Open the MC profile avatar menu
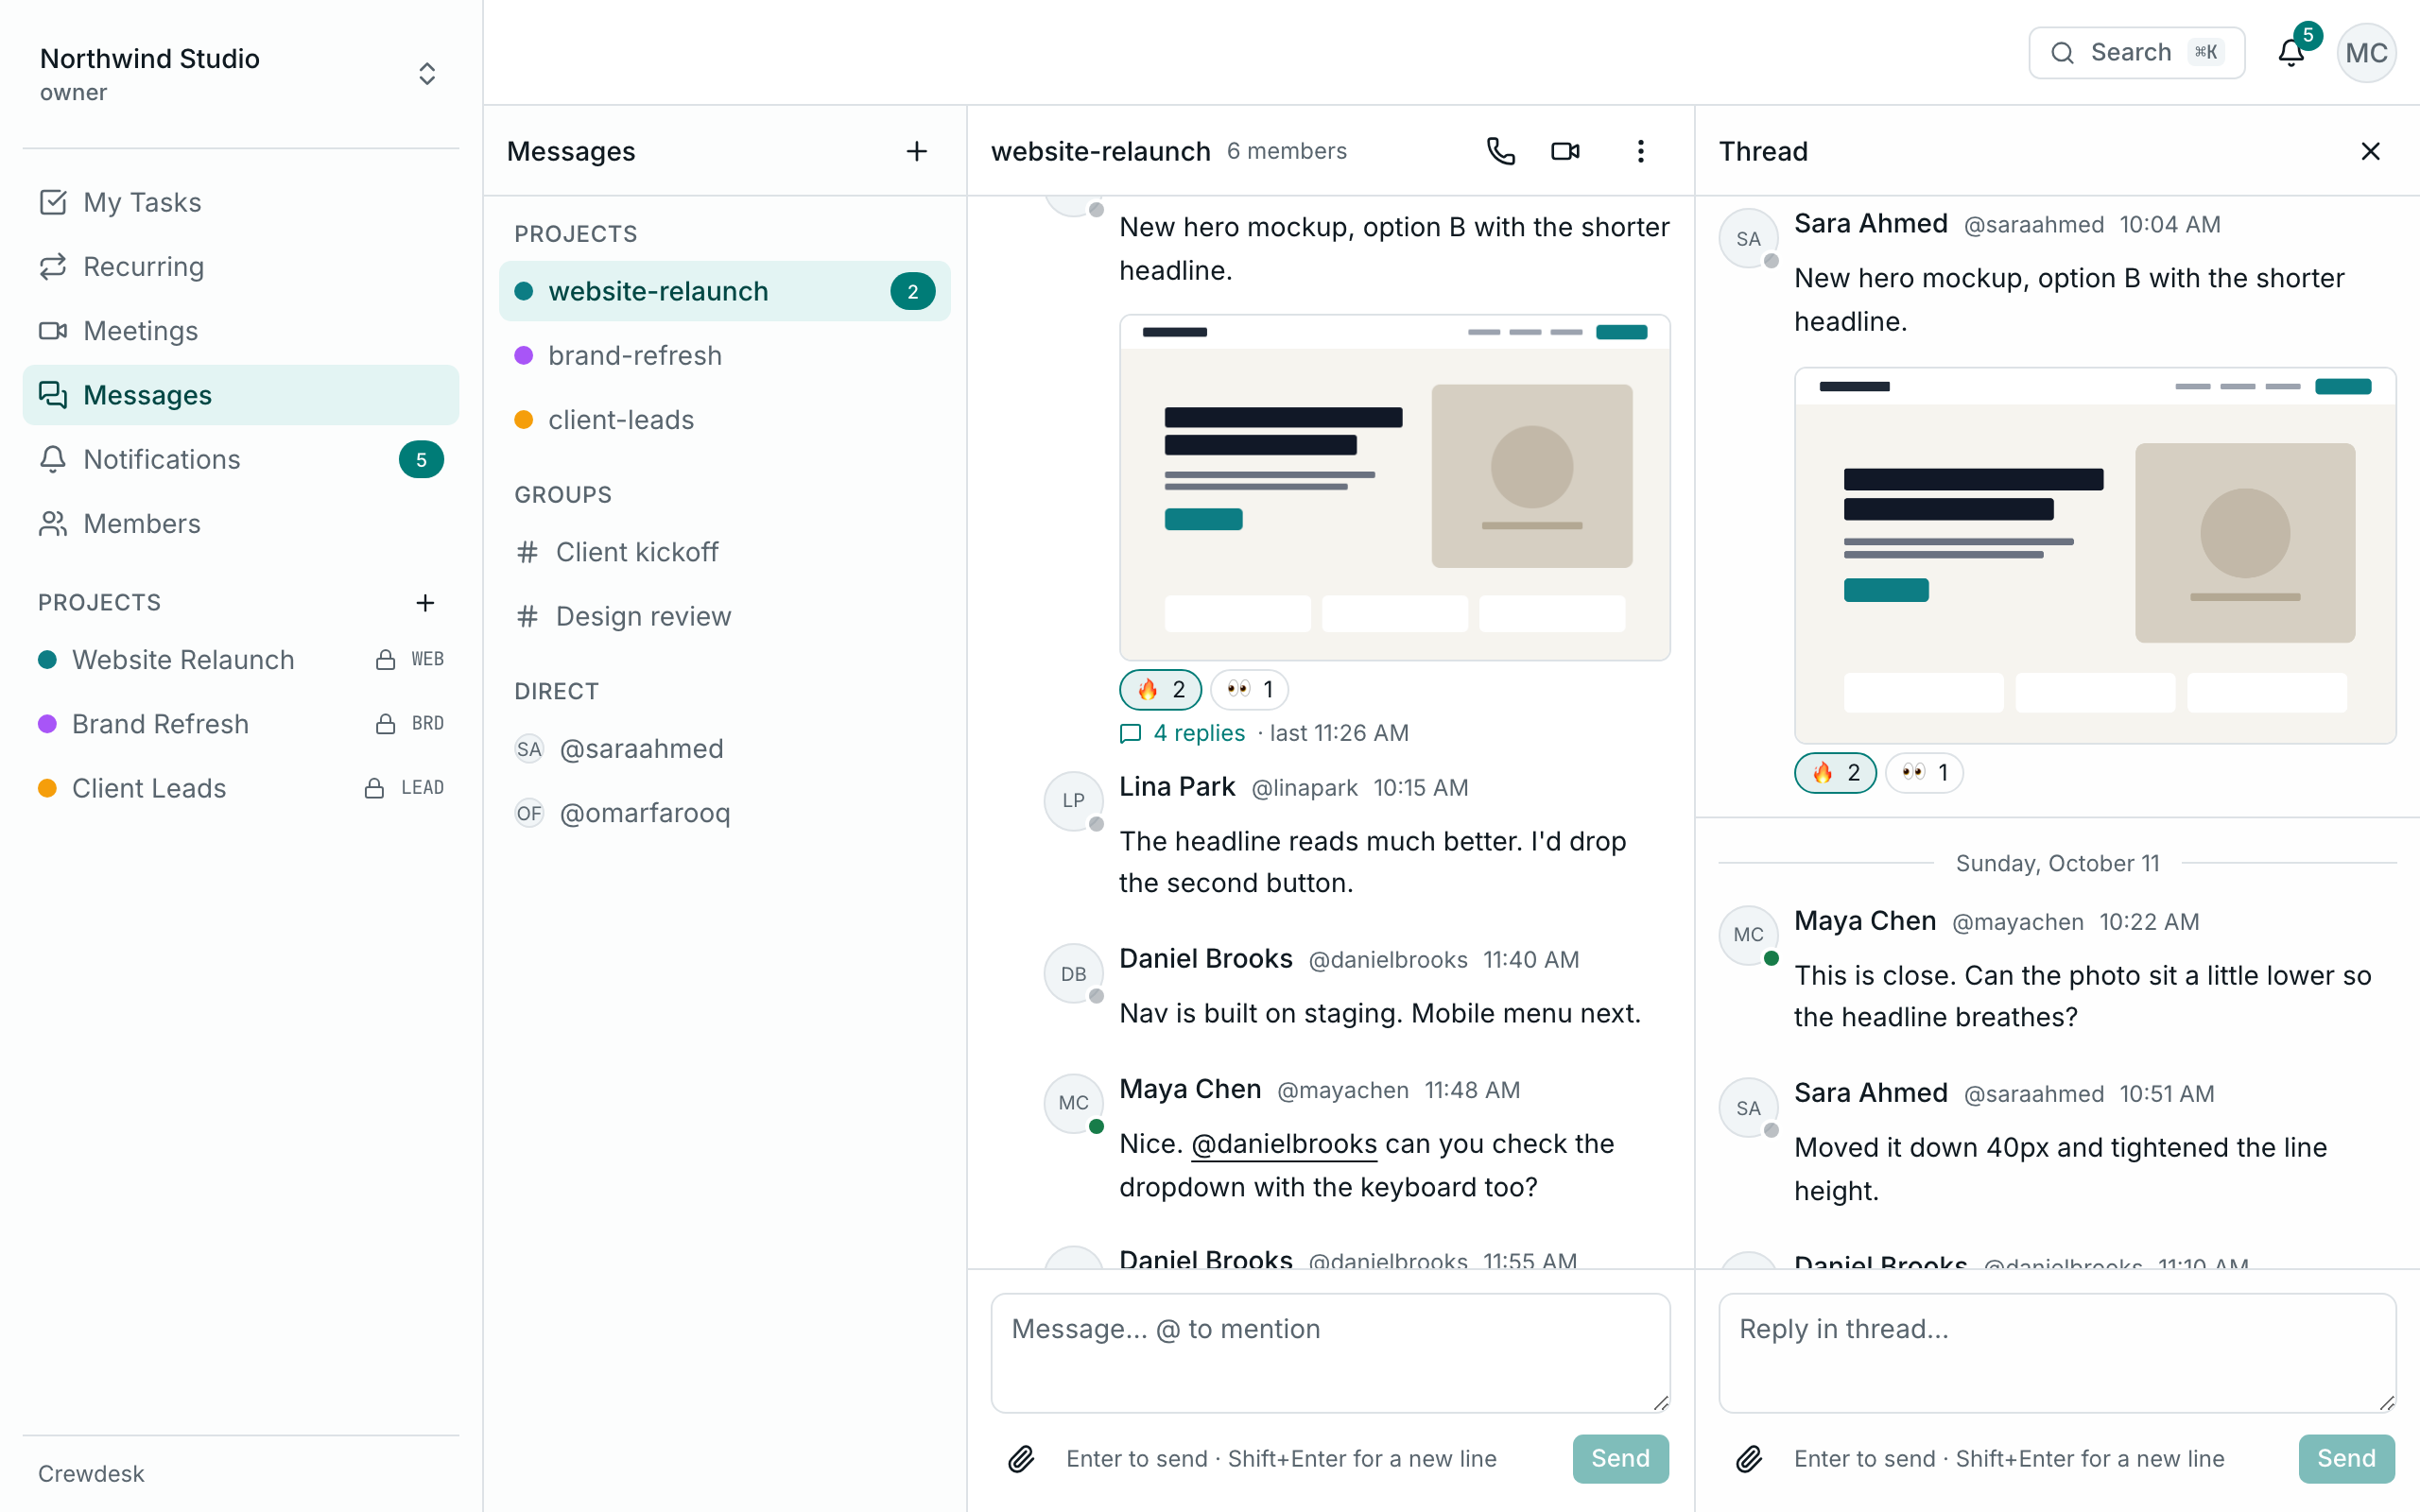 pos(2366,53)
